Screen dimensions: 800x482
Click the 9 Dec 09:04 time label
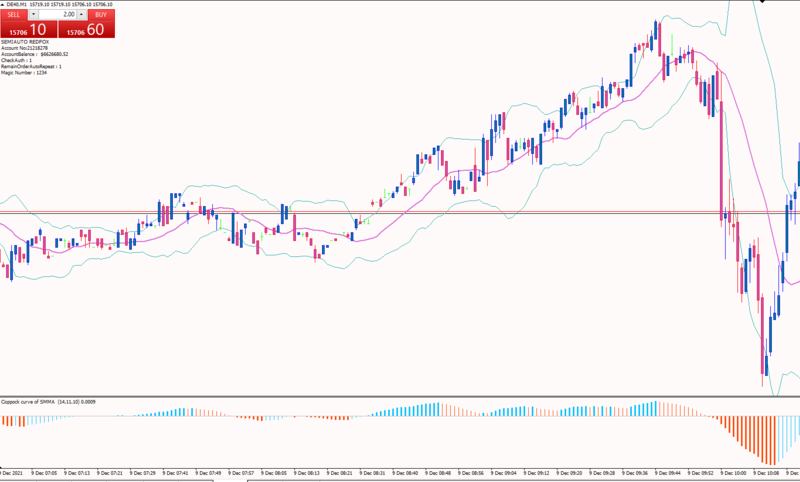[504, 473]
